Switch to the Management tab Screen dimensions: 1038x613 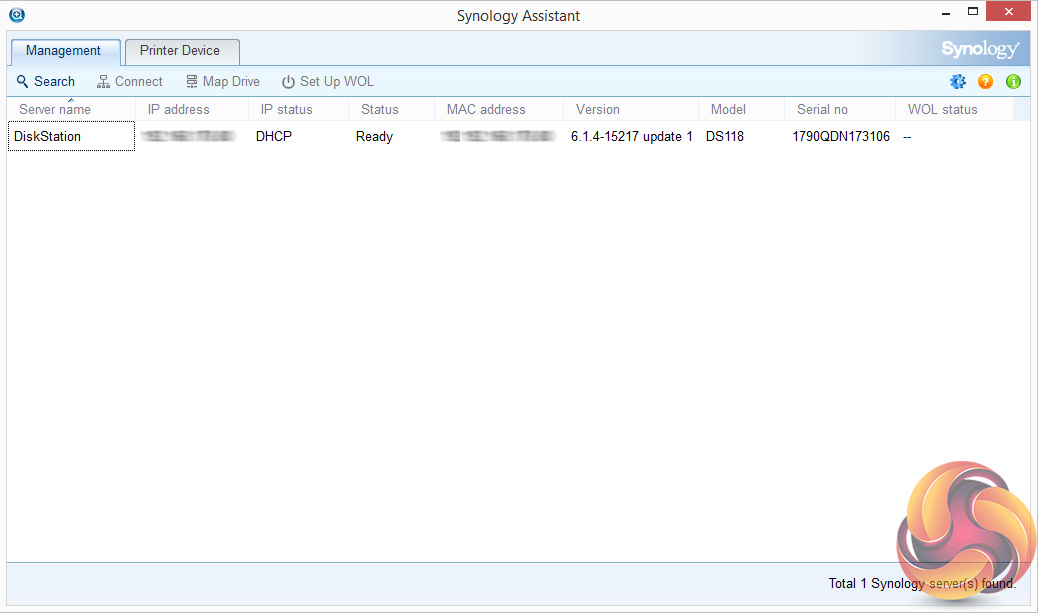64,52
